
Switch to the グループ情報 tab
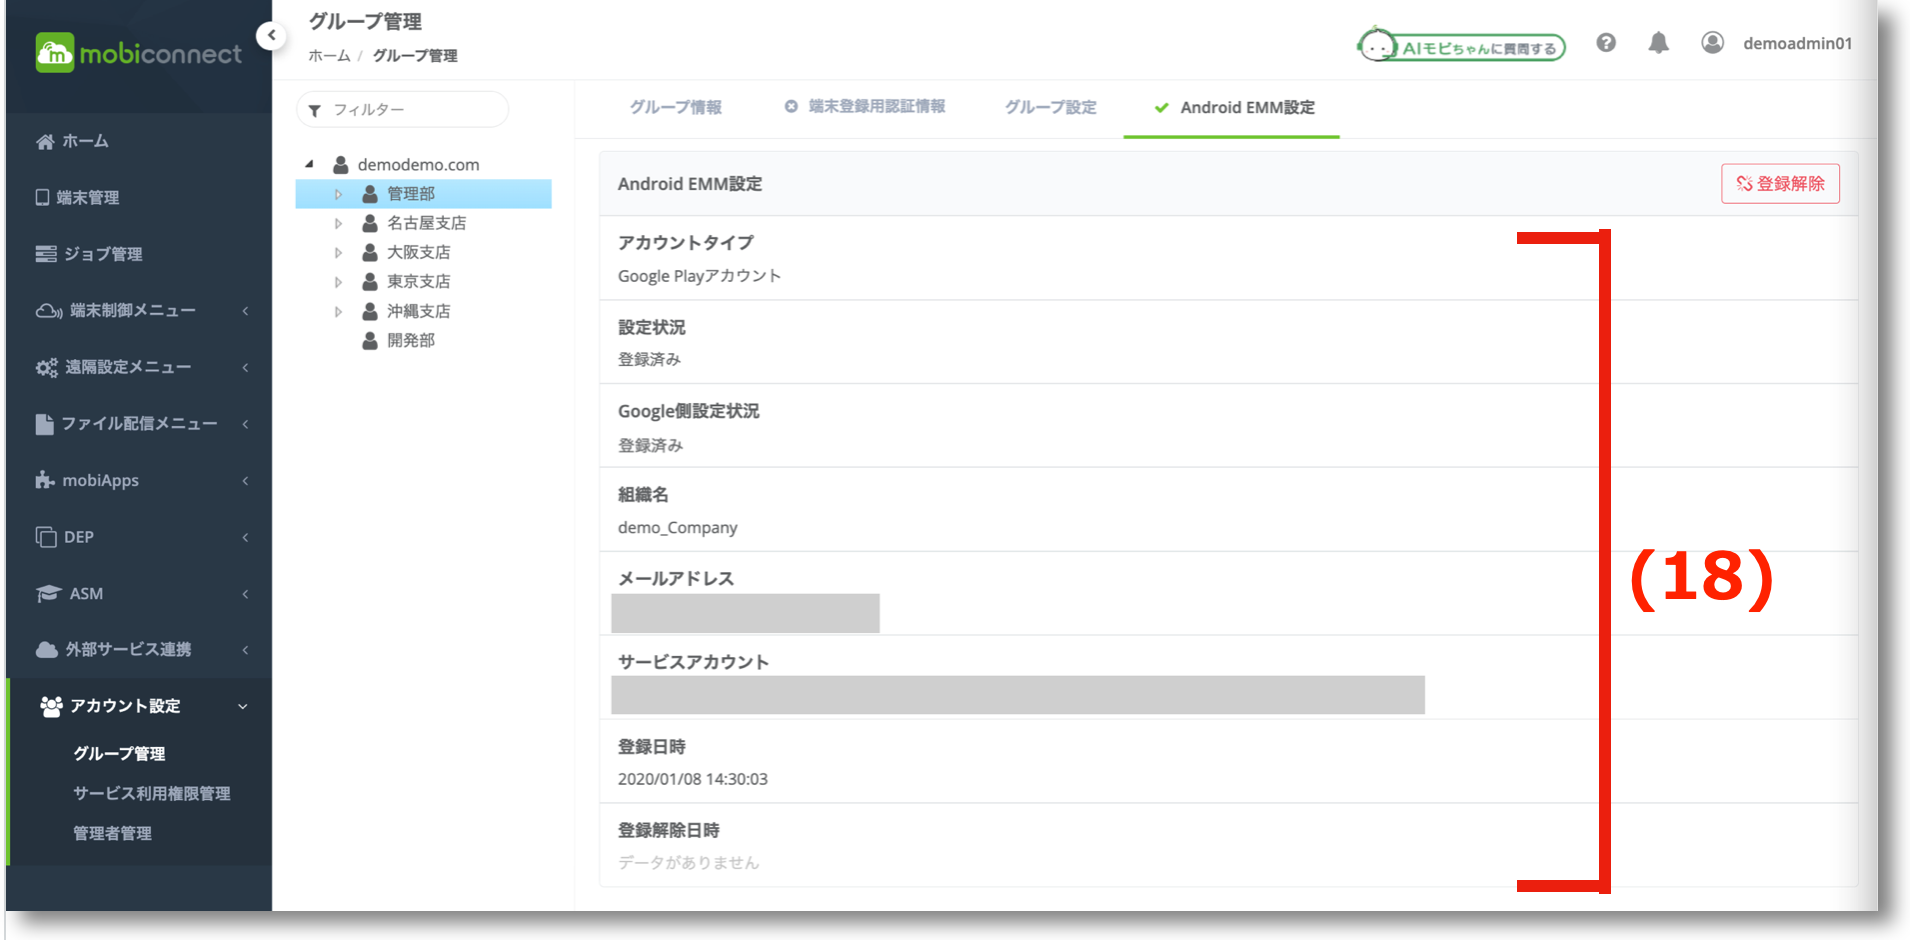point(676,107)
